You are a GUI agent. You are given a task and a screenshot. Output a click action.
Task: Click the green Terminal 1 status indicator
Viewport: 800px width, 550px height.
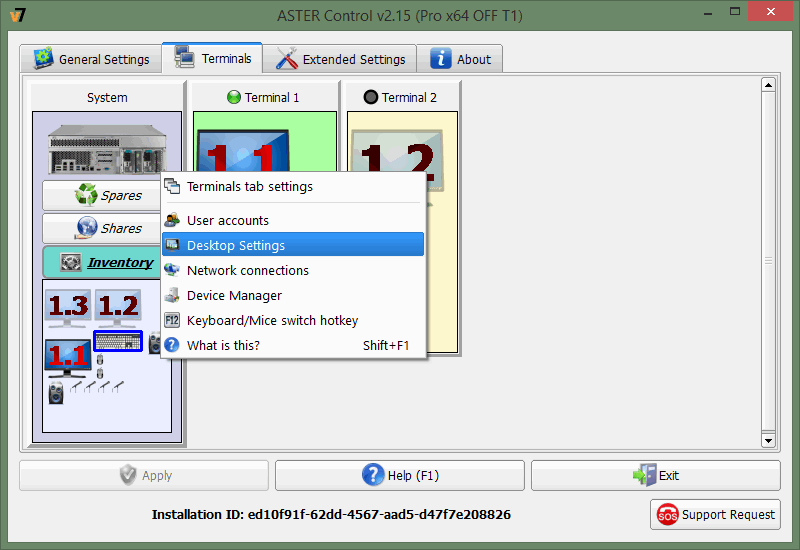click(234, 97)
